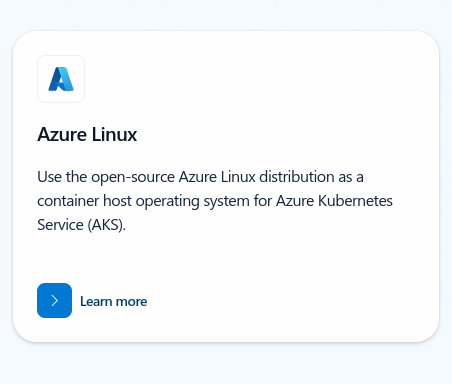Click the right-pointing arrow beside Learn more
This screenshot has width=452, height=384.
point(55,300)
